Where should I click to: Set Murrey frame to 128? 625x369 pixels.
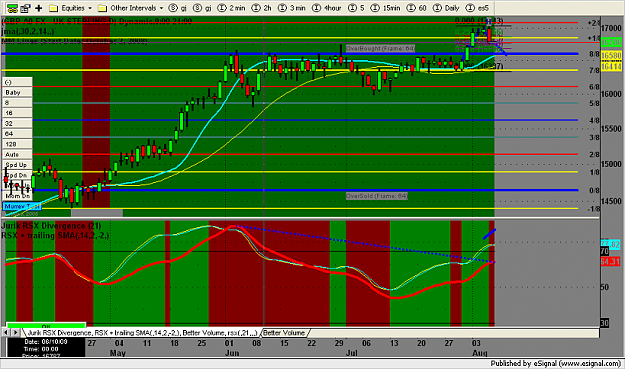point(17,144)
